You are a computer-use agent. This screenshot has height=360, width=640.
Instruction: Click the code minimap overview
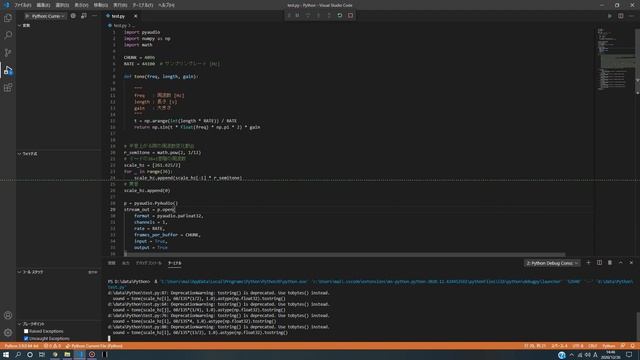pos(614,59)
